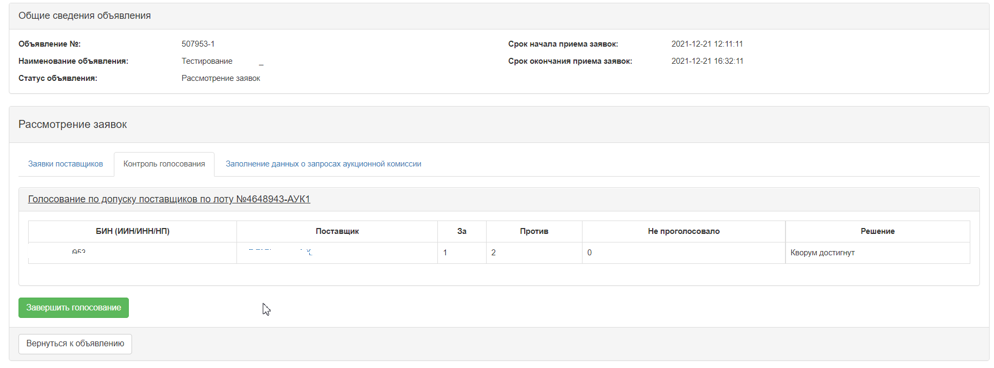Click the Поставщик column header
The width and height of the screenshot is (994, 368).
pos(337,232)
